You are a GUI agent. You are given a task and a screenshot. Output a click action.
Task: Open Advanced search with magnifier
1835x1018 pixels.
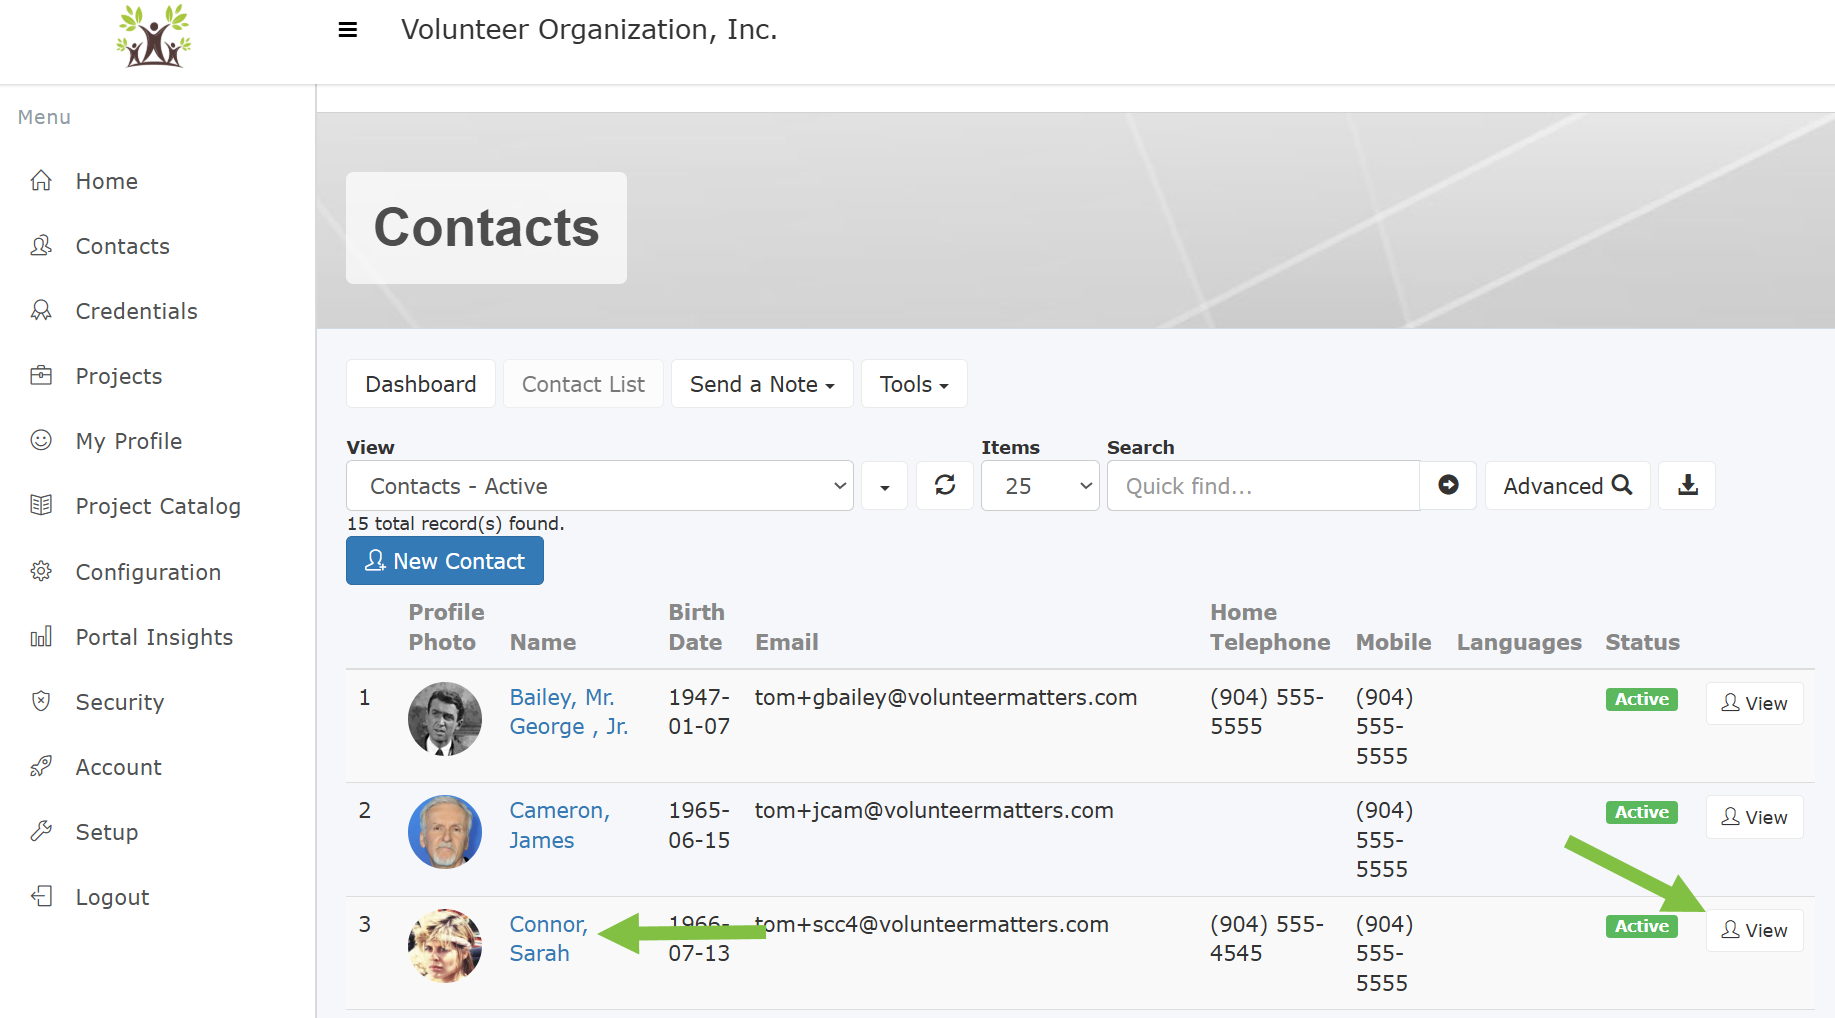click(1567, 485)
